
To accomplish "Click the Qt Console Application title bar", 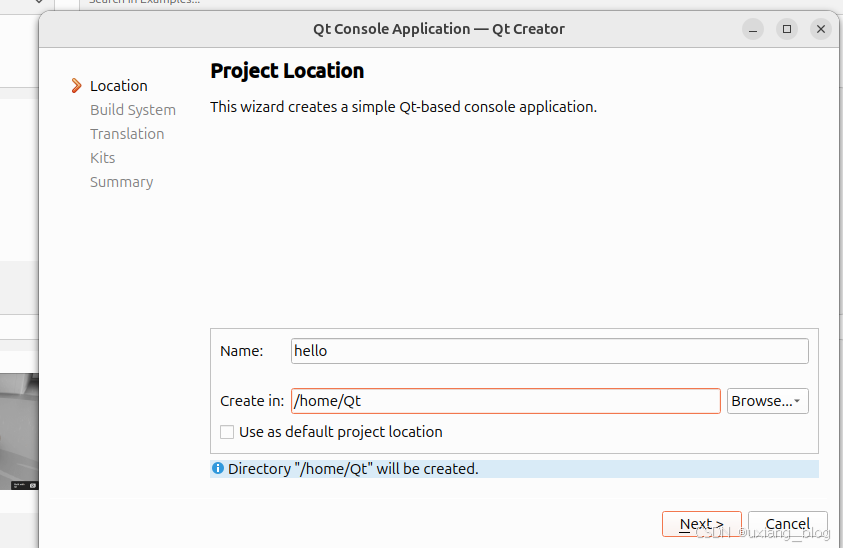I will point(439,29).
